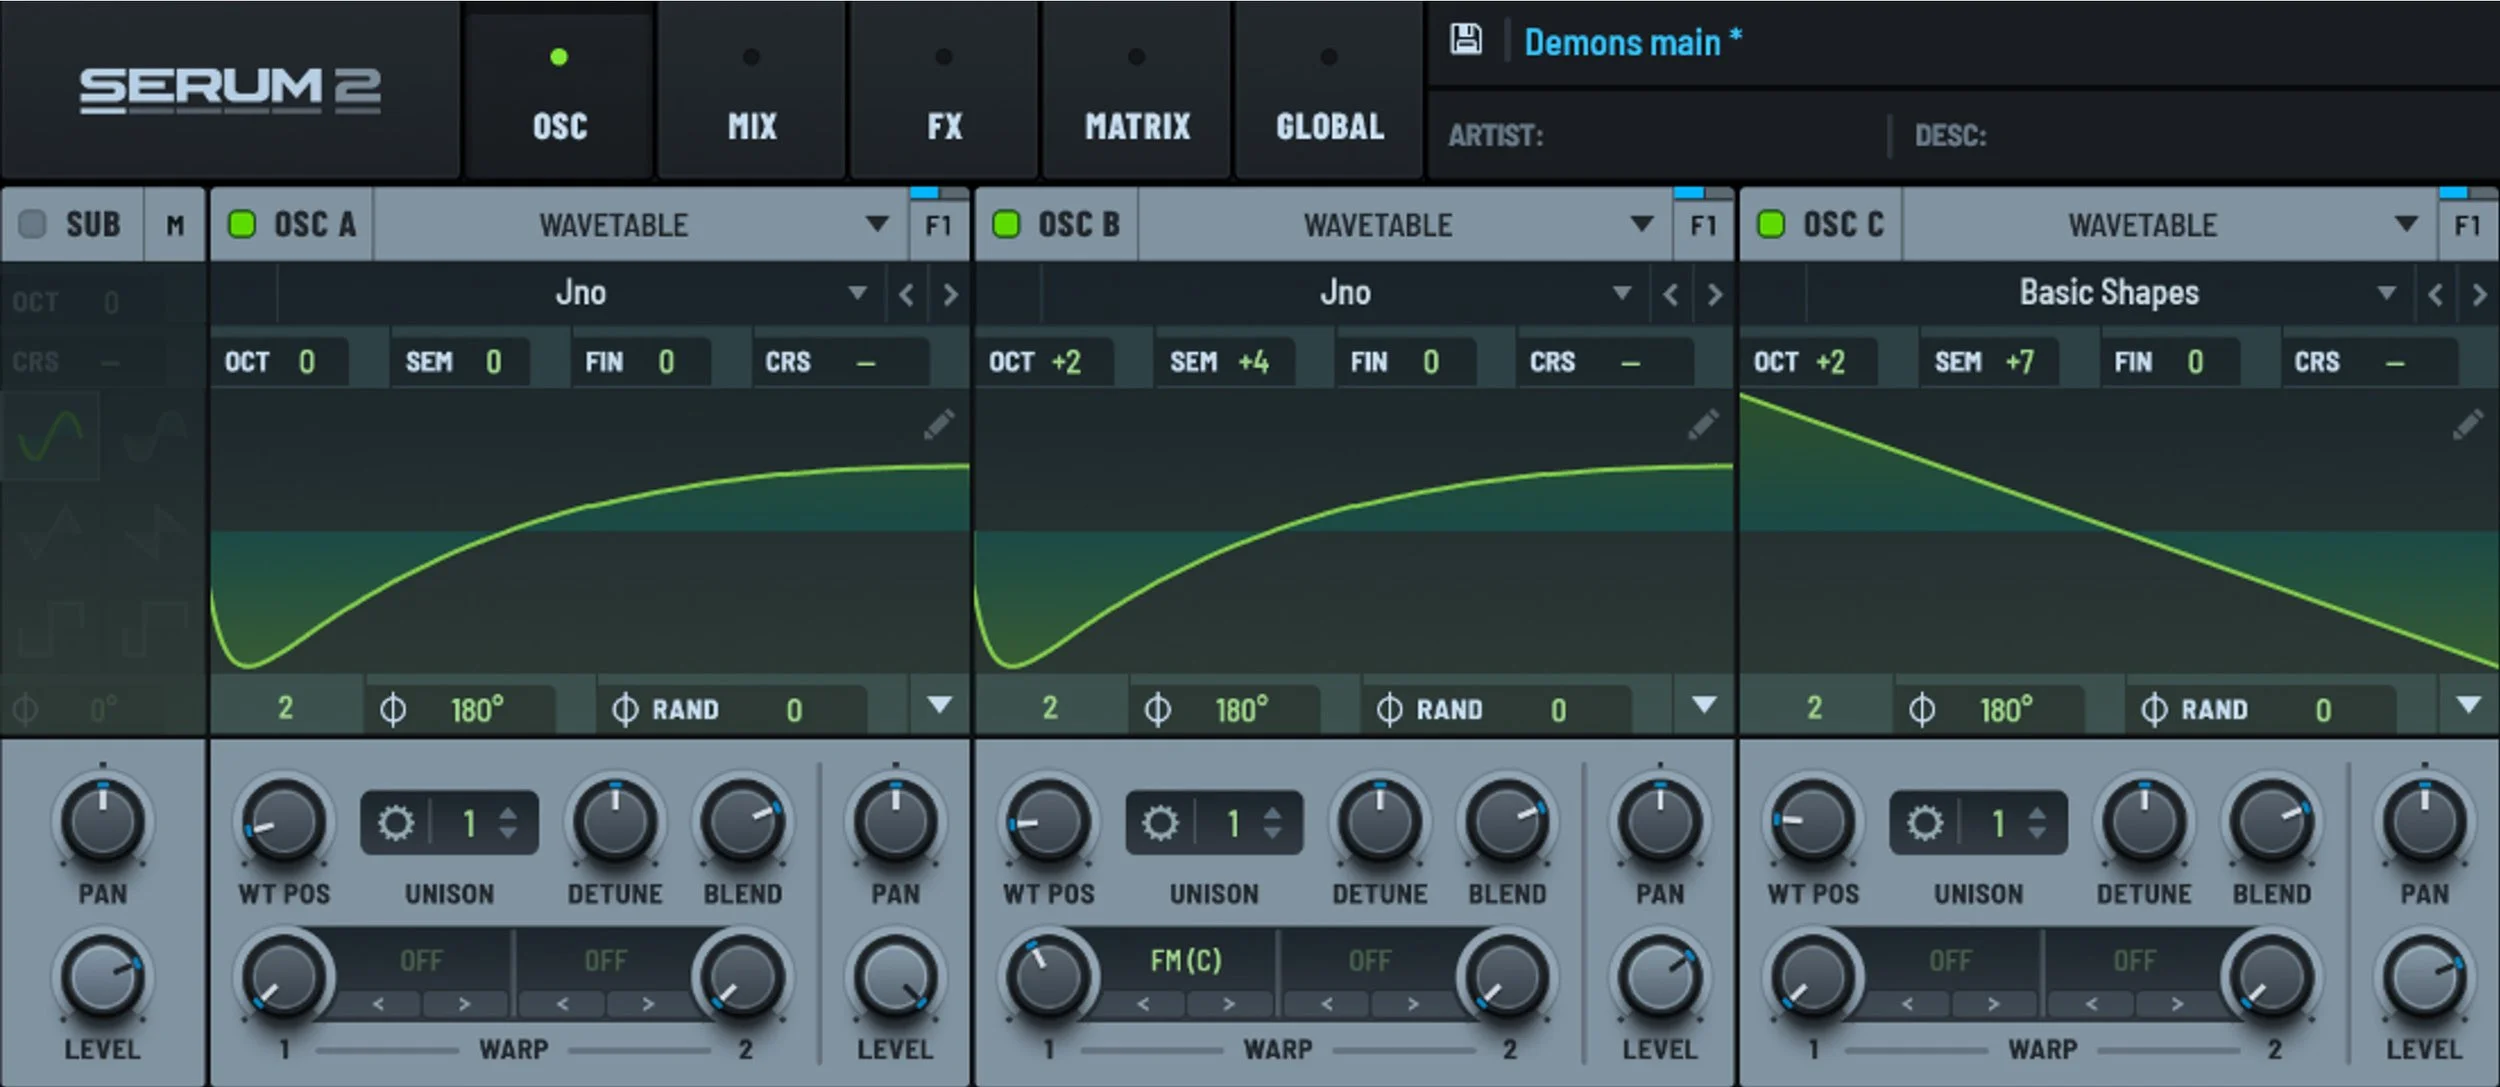Open the OSC A waveform edit pencil

938,425
